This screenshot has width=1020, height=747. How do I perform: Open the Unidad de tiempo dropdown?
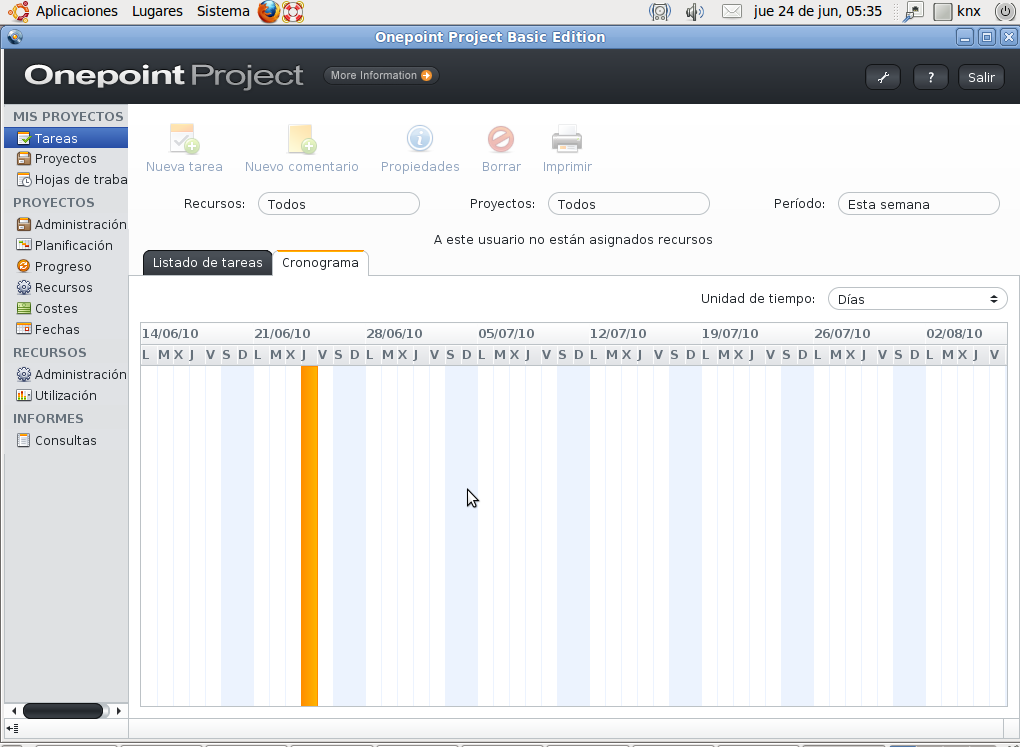pyautogui.click(x=916, y=298)
